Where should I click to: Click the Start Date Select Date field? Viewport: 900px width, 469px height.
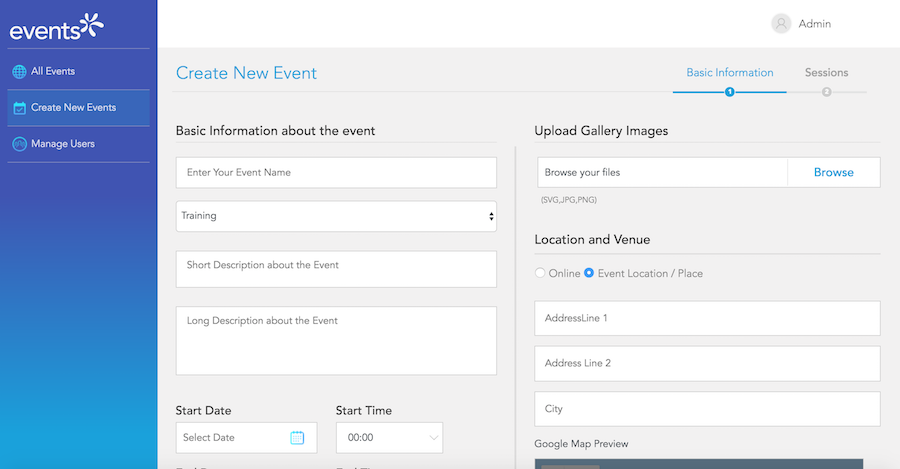(246, 437)
